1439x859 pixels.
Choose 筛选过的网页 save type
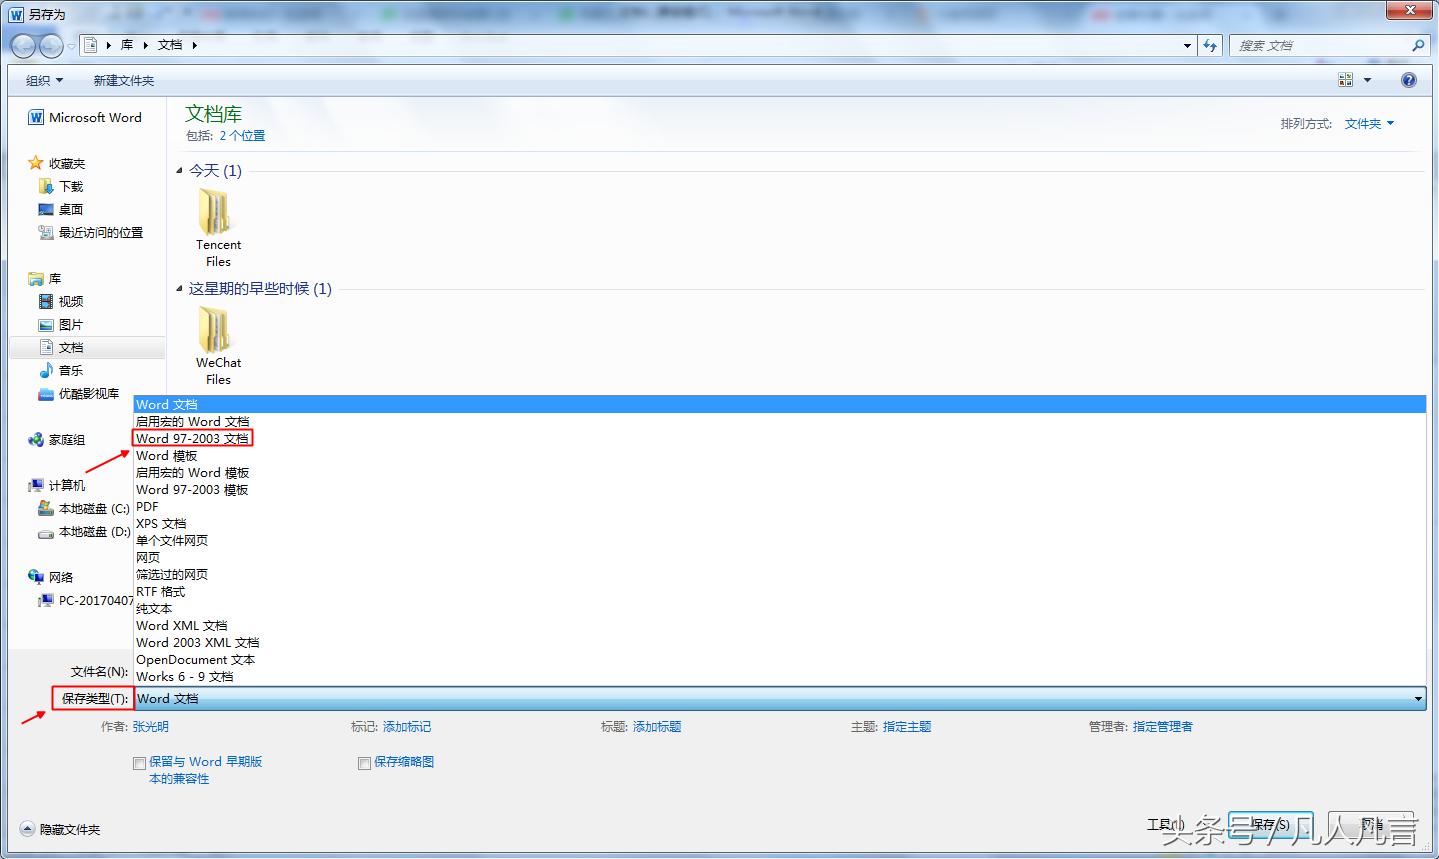click(x=780, y=574)
